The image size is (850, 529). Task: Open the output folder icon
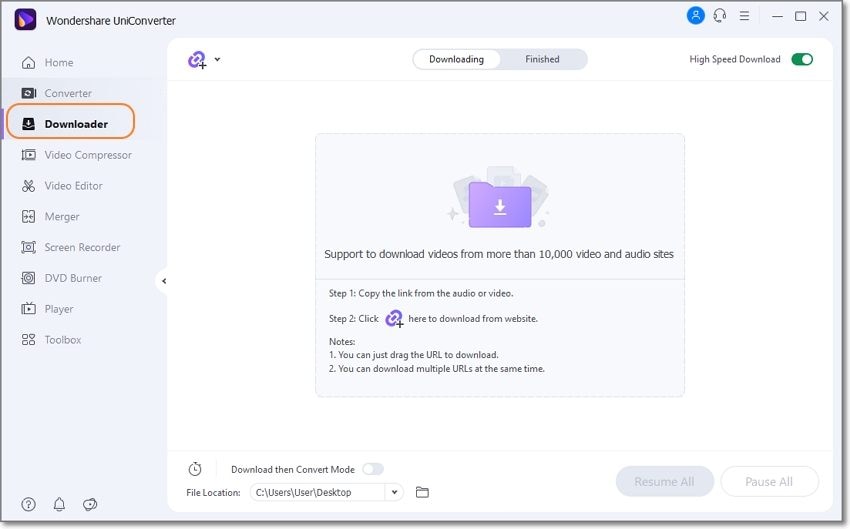422,492
